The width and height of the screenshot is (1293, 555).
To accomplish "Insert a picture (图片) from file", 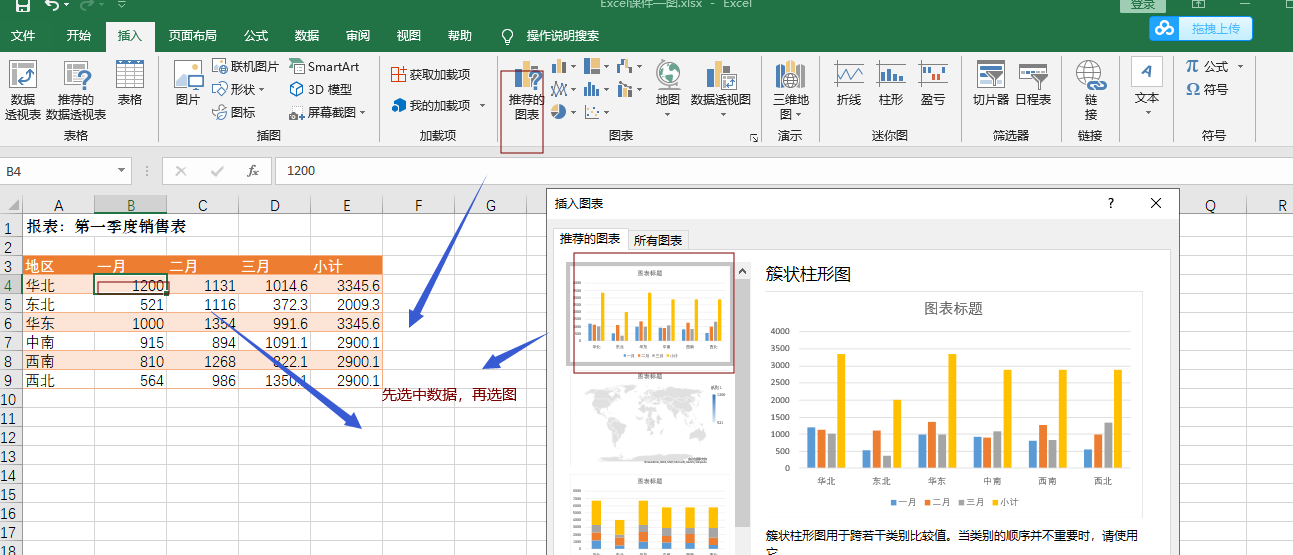I will pos(188,84).
